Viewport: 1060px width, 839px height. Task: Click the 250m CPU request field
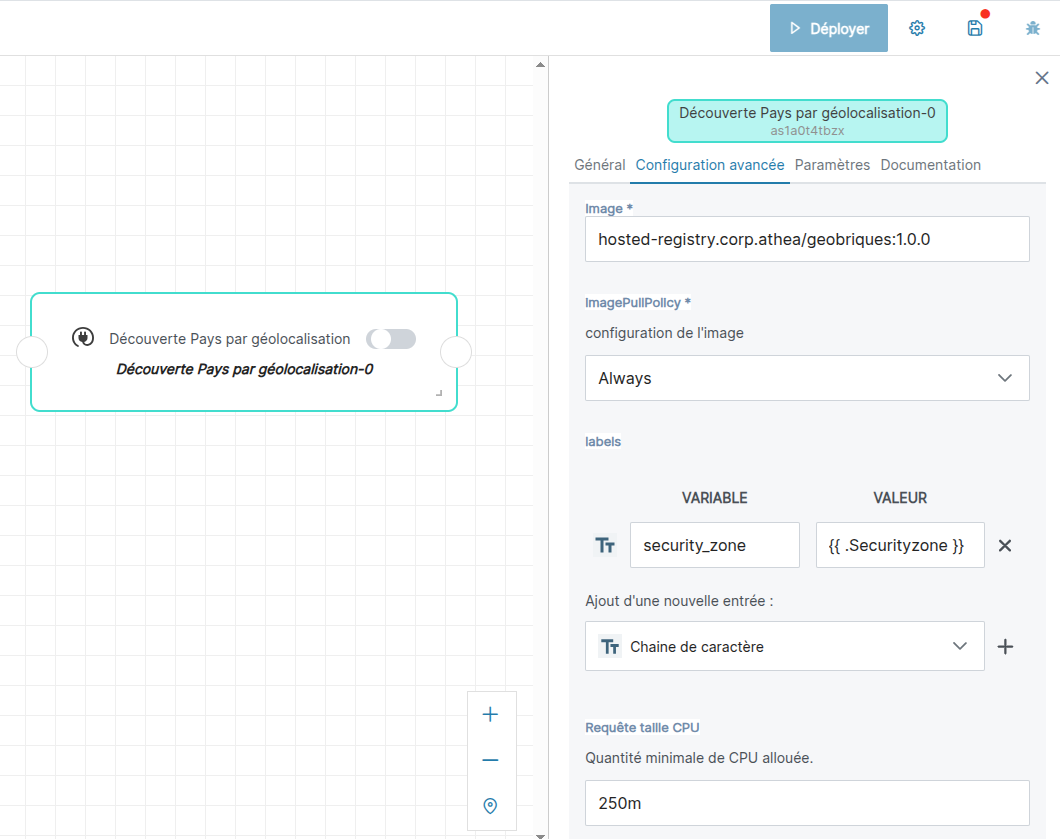tap(806, 803)
